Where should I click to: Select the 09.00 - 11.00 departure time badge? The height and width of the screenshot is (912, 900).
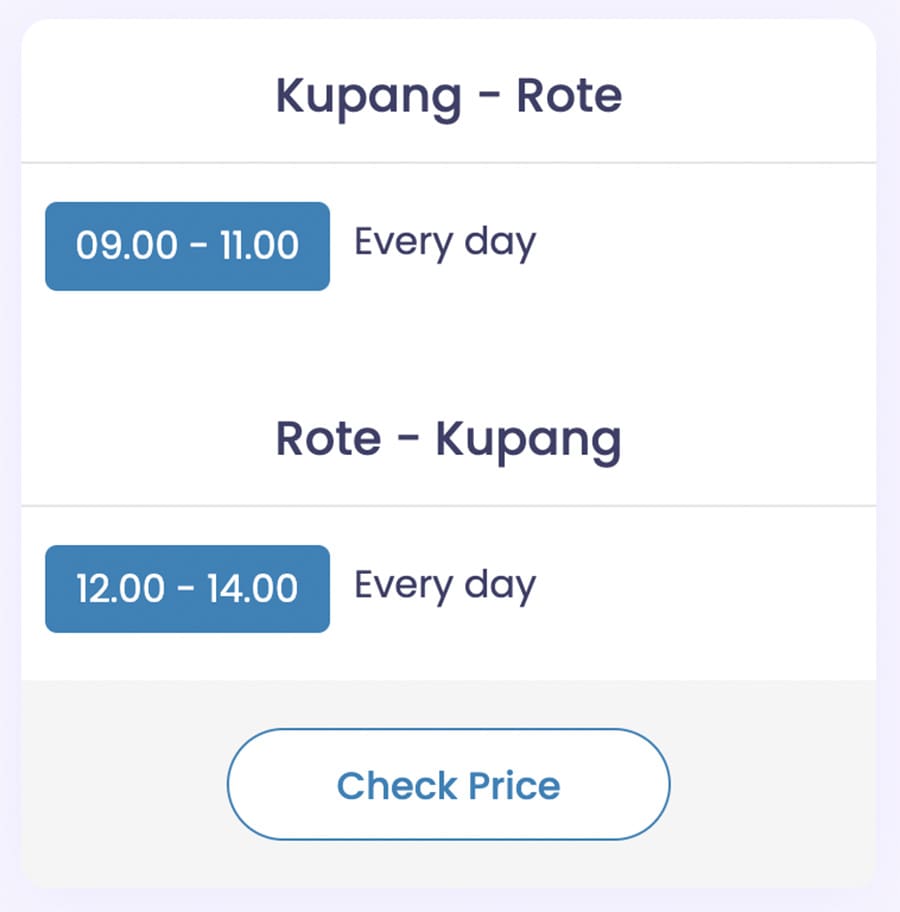pyautogui.click(x=187, y=246)
